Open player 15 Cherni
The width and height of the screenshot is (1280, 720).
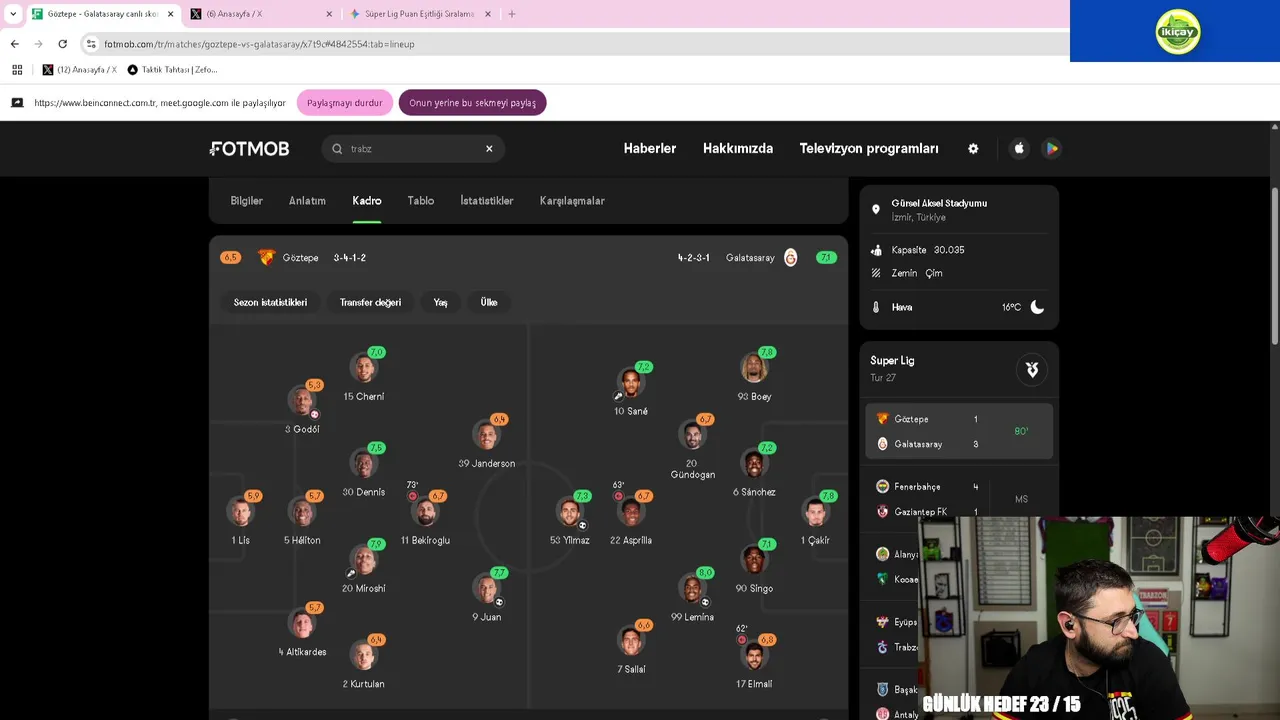click(364, 375)
